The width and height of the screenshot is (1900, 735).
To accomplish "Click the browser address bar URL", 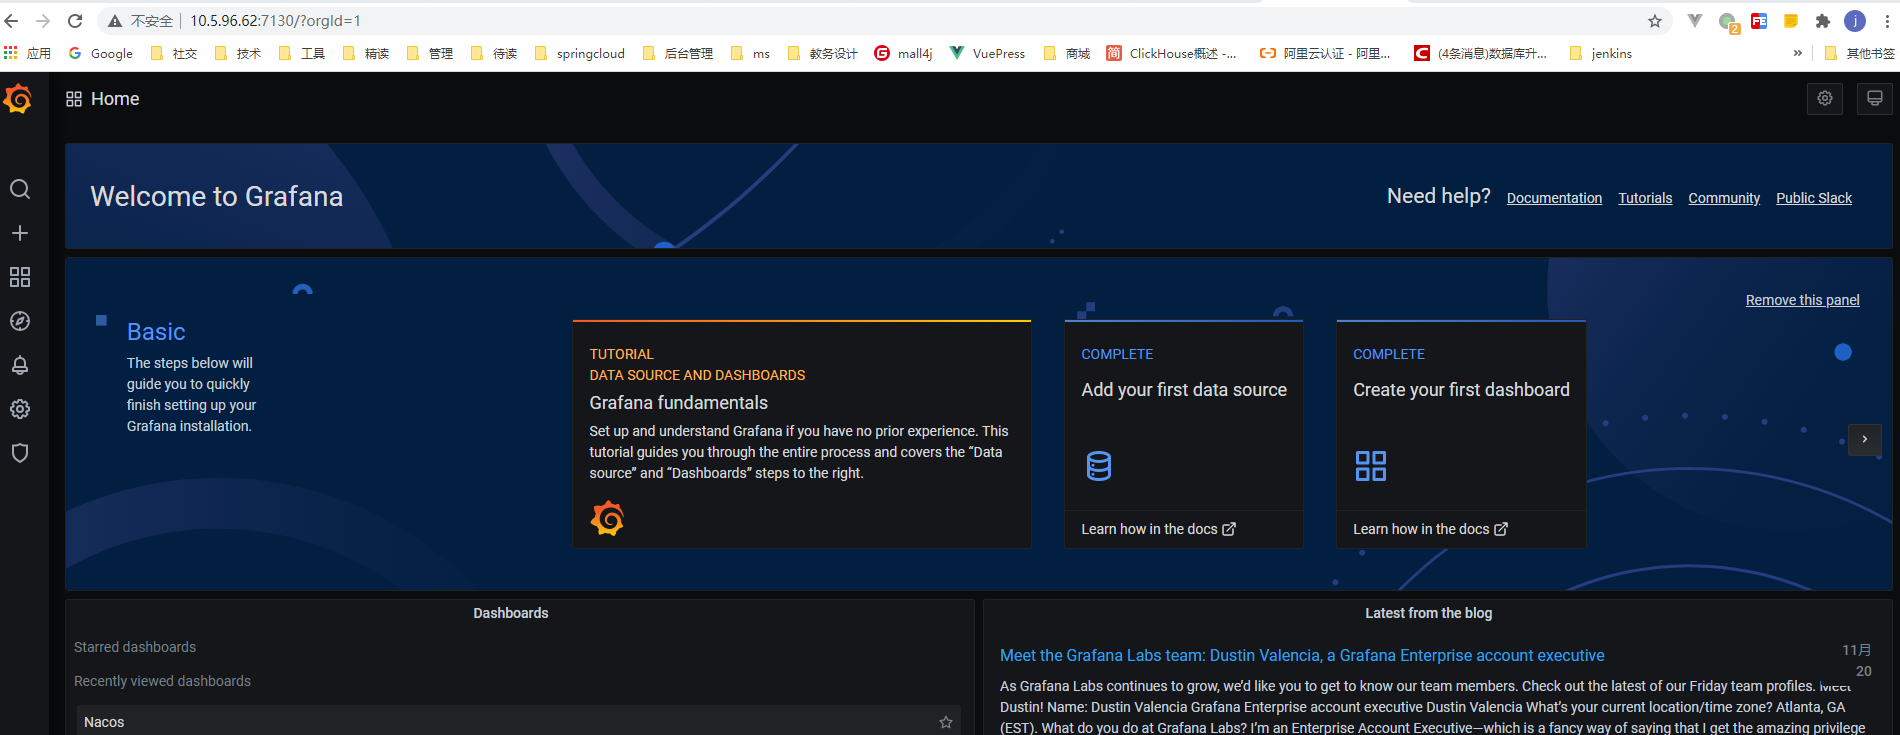I will click(x=276, y=21).
